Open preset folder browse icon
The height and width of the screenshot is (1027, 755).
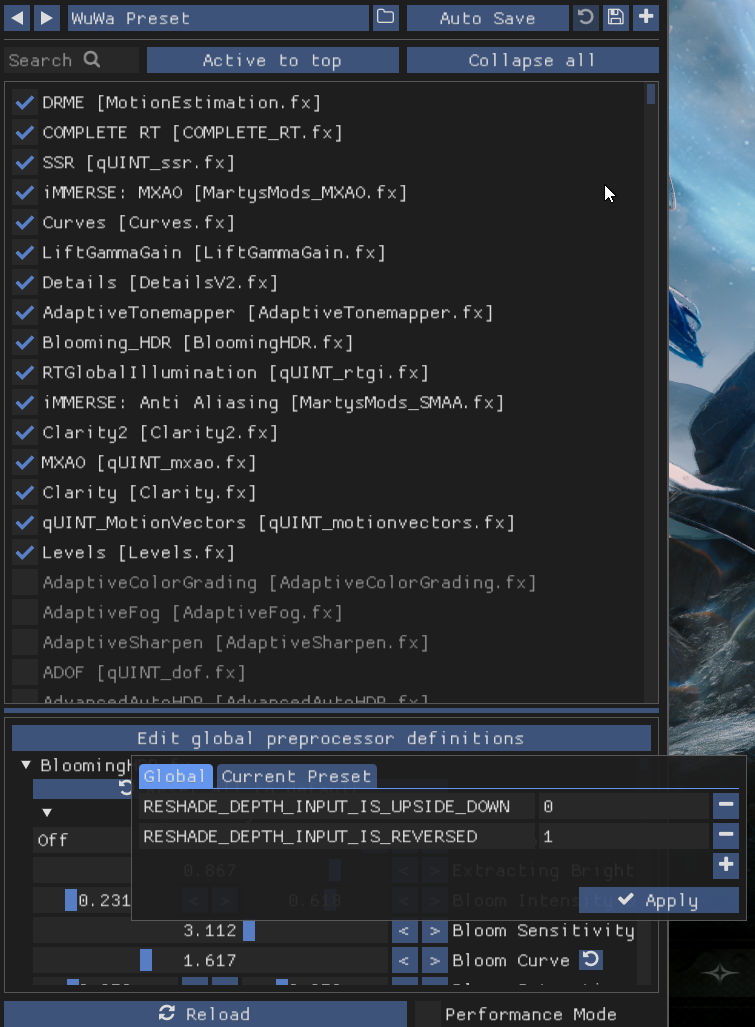coord(386,18)
